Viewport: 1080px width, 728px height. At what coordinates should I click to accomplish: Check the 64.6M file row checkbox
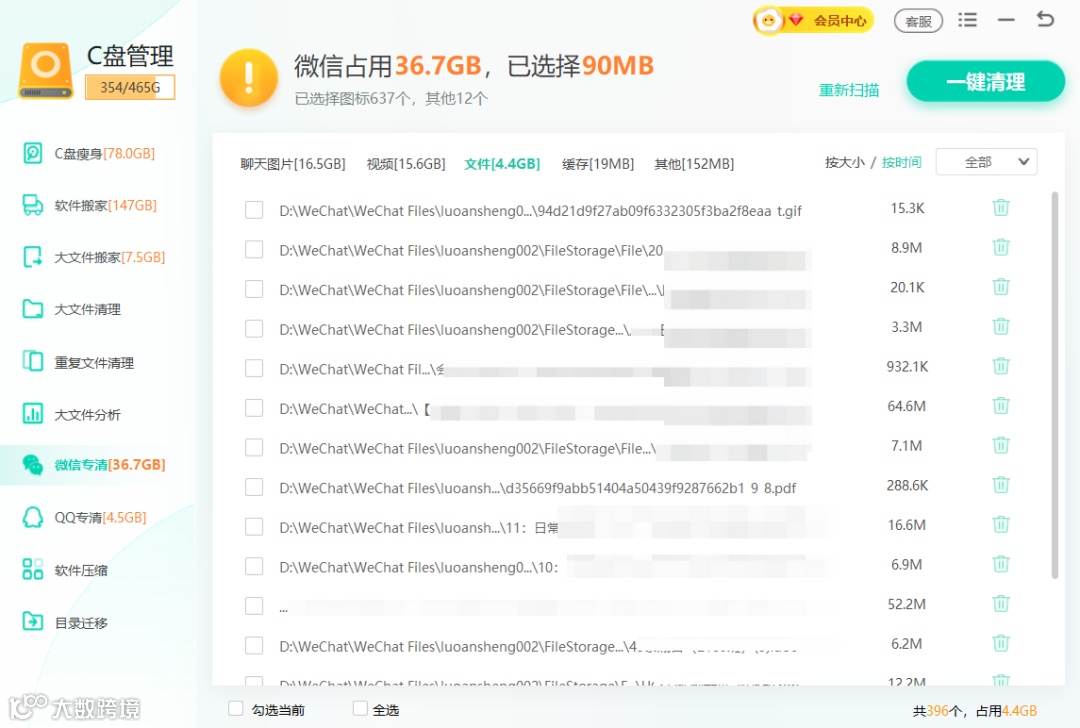pos(254,408)
